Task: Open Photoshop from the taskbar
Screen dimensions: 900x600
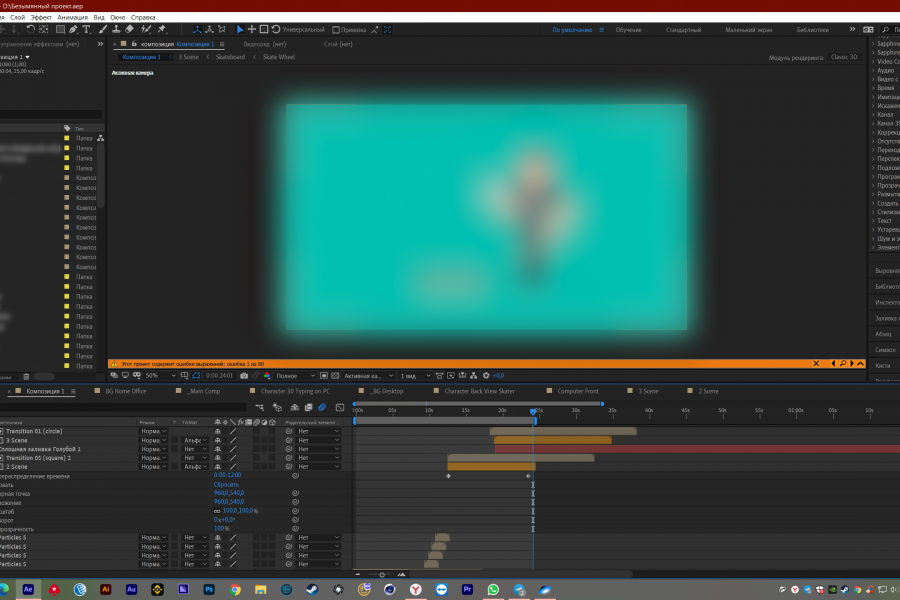Action: click(209, 590)
